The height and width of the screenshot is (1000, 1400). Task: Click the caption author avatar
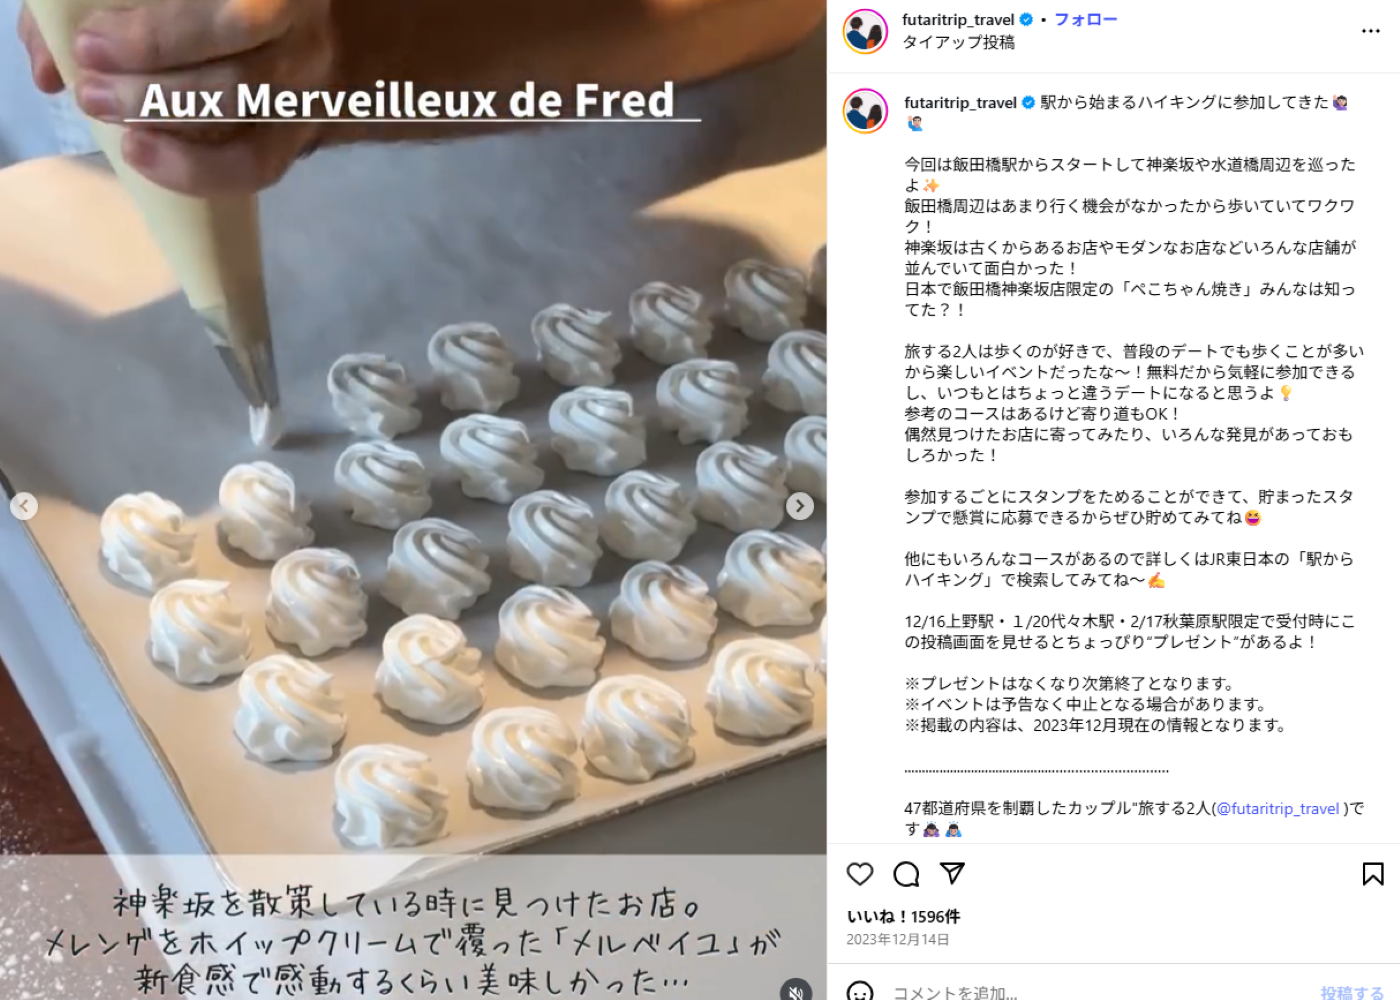pos(865,111)
